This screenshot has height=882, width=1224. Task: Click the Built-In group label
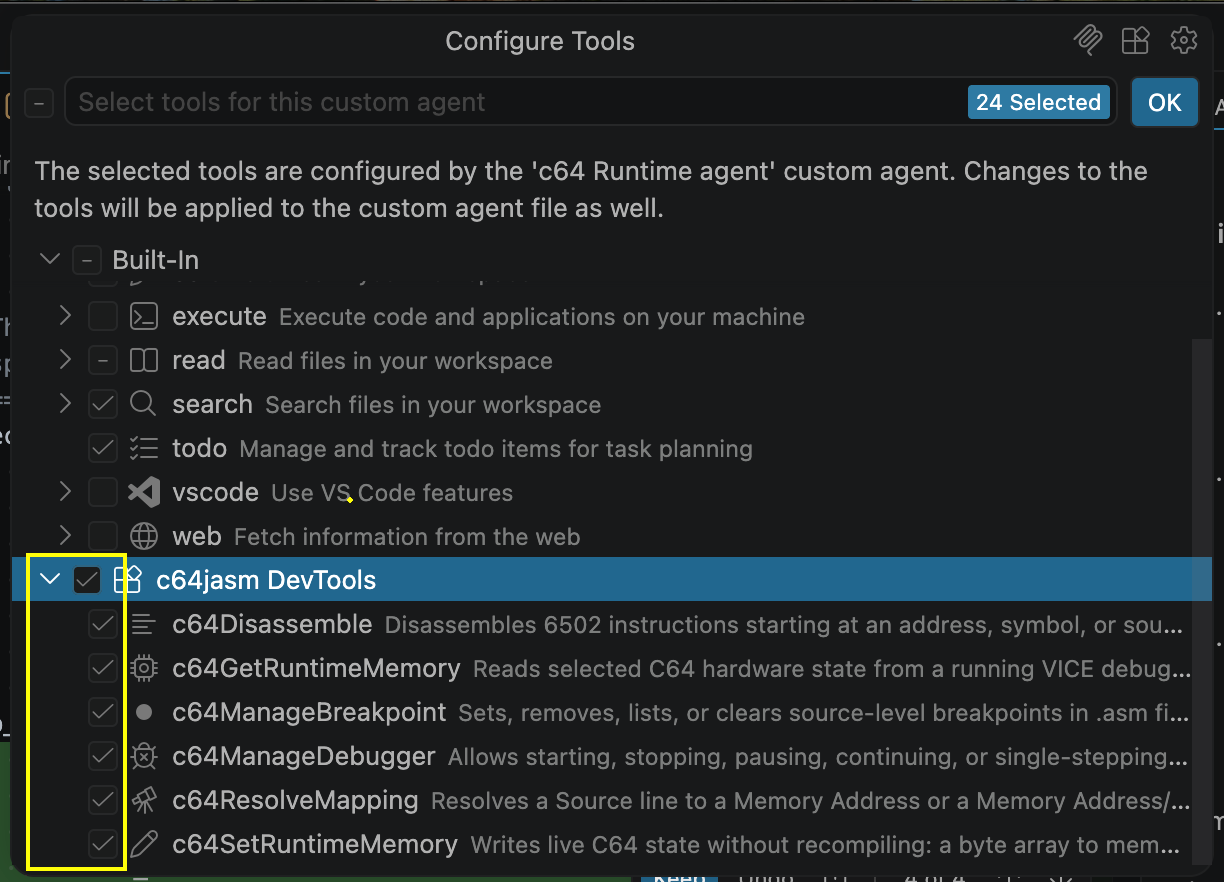click(x=156, y=261)
